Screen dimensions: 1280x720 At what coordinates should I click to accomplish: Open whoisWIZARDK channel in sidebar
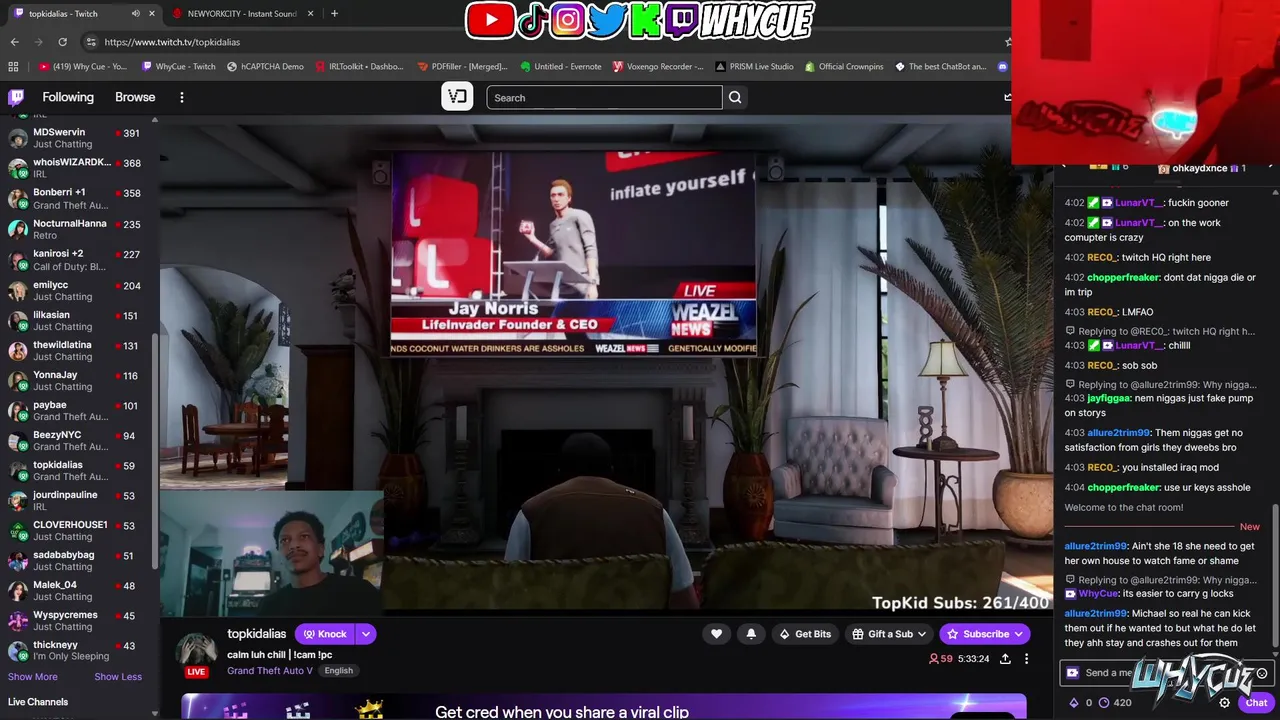tap(77, 168)
